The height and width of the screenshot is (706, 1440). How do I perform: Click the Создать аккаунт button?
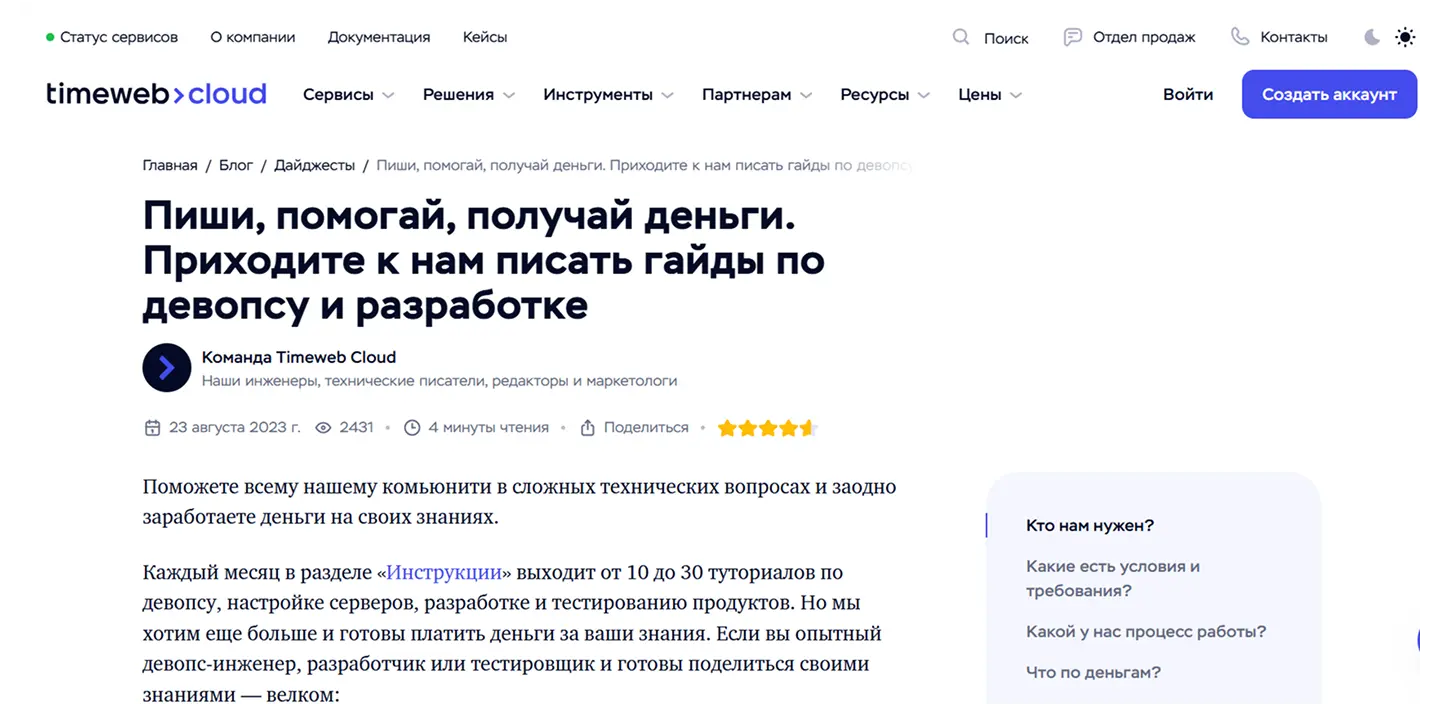tap(1329, 95)
